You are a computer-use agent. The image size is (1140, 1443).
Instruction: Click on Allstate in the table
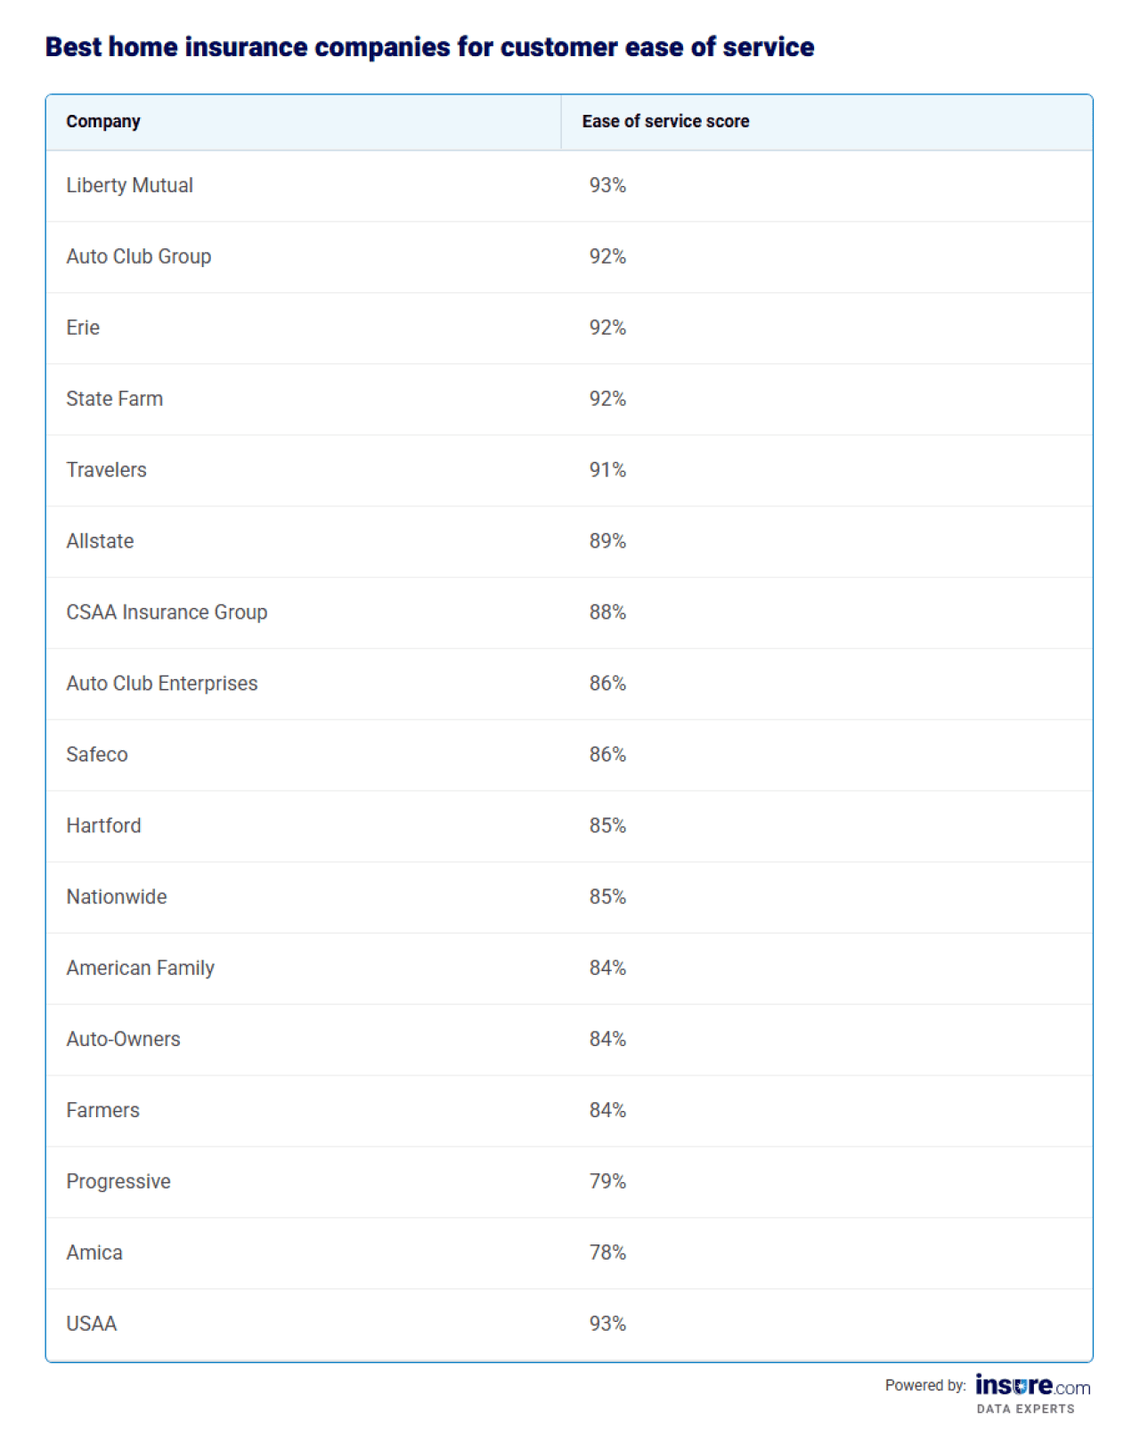100,540
